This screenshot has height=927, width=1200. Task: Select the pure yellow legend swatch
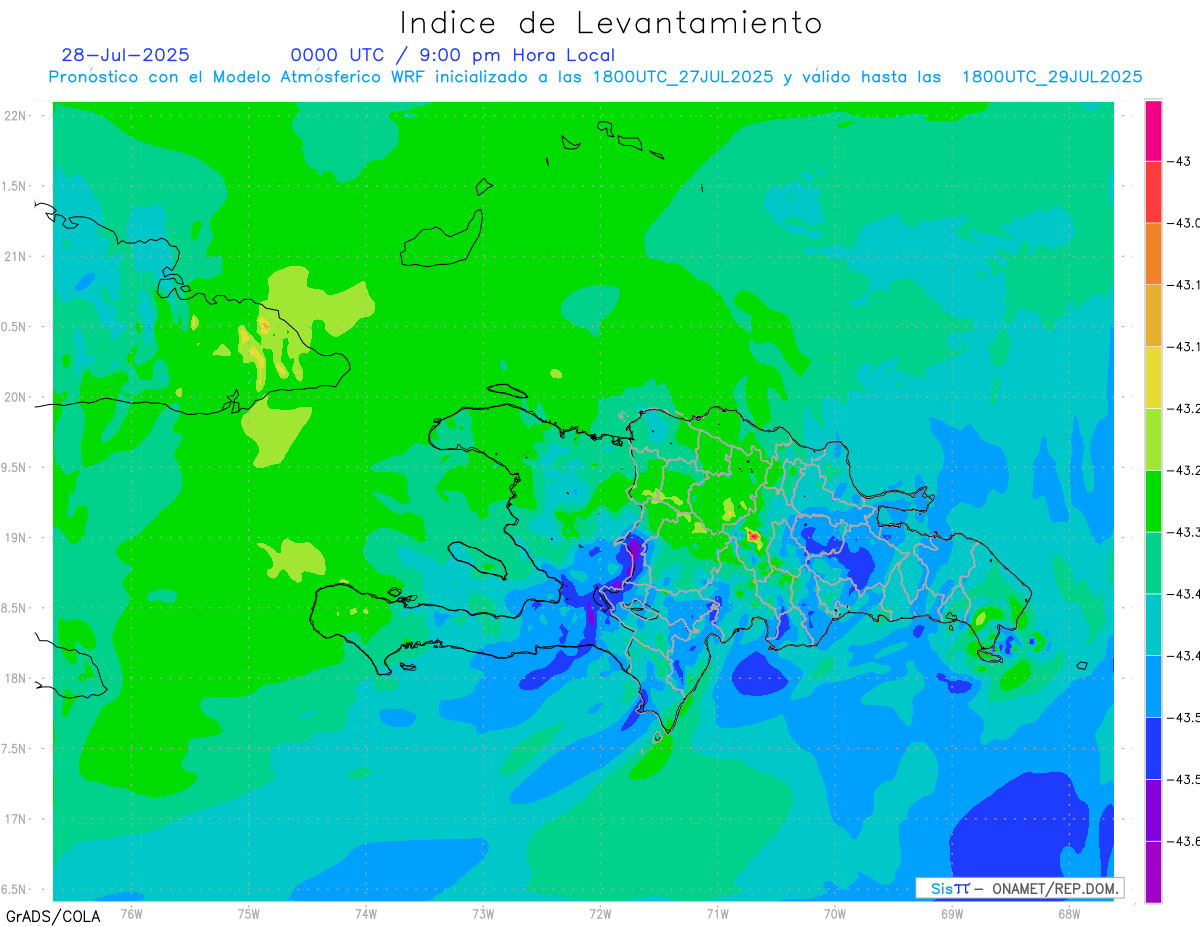[1153, 377]
